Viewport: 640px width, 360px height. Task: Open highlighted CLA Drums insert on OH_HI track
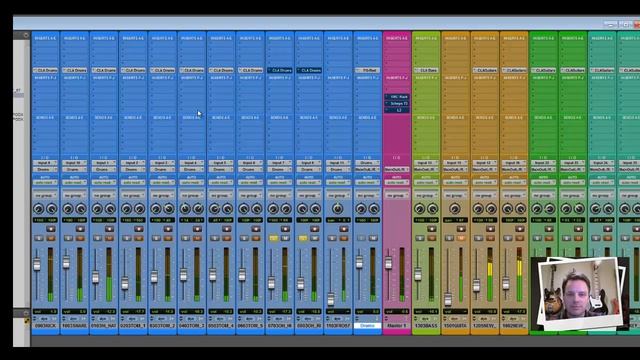(280, 70)
